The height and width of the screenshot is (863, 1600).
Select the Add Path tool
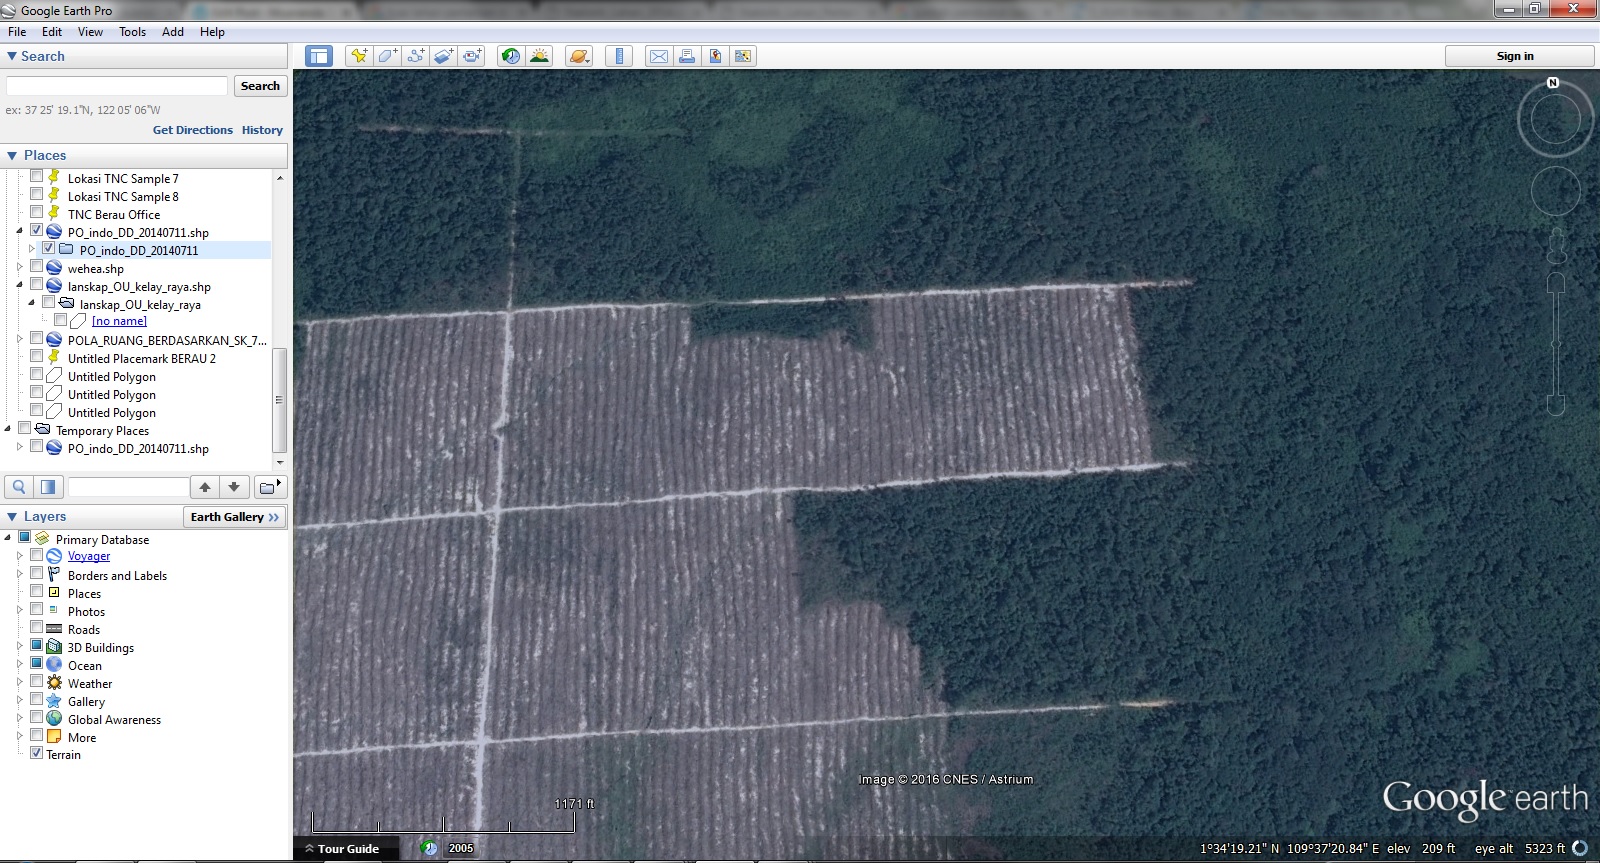415,56
